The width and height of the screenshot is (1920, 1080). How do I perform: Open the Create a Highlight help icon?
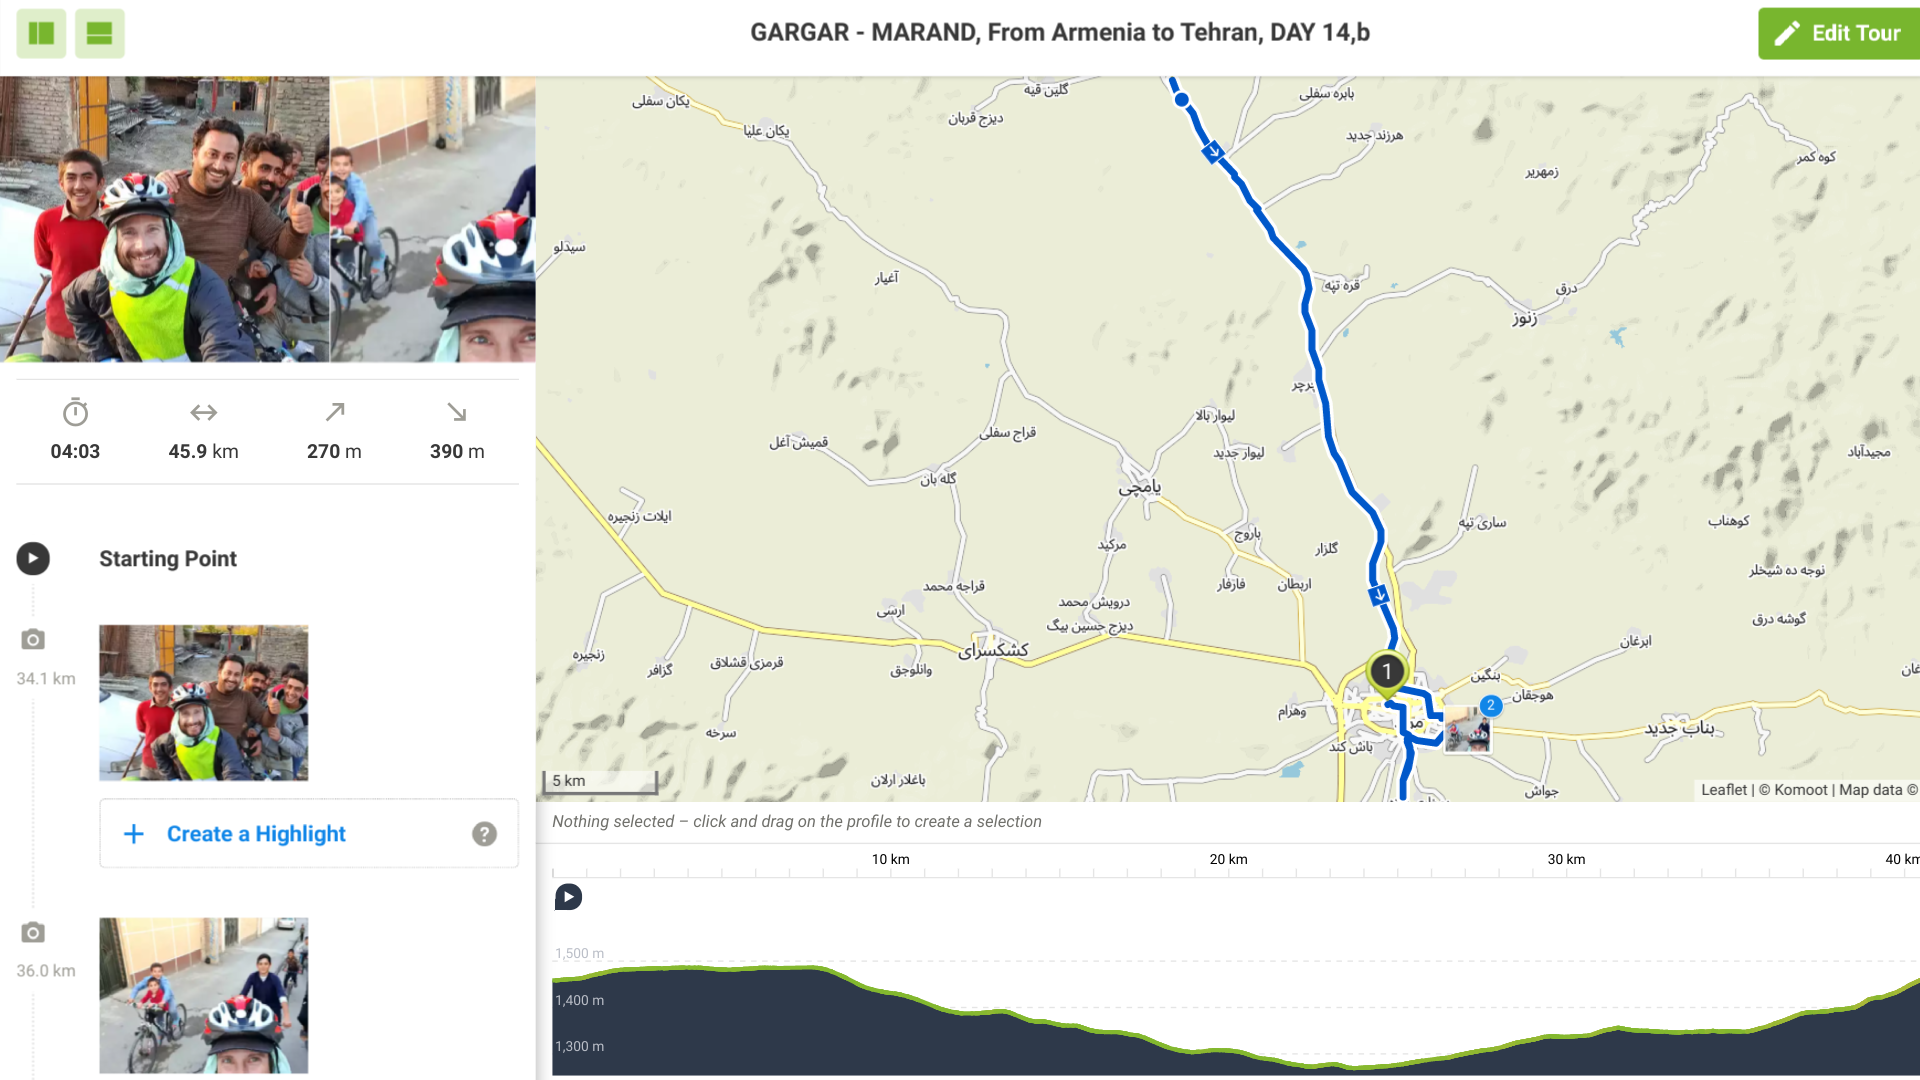[x=484, y=834]
